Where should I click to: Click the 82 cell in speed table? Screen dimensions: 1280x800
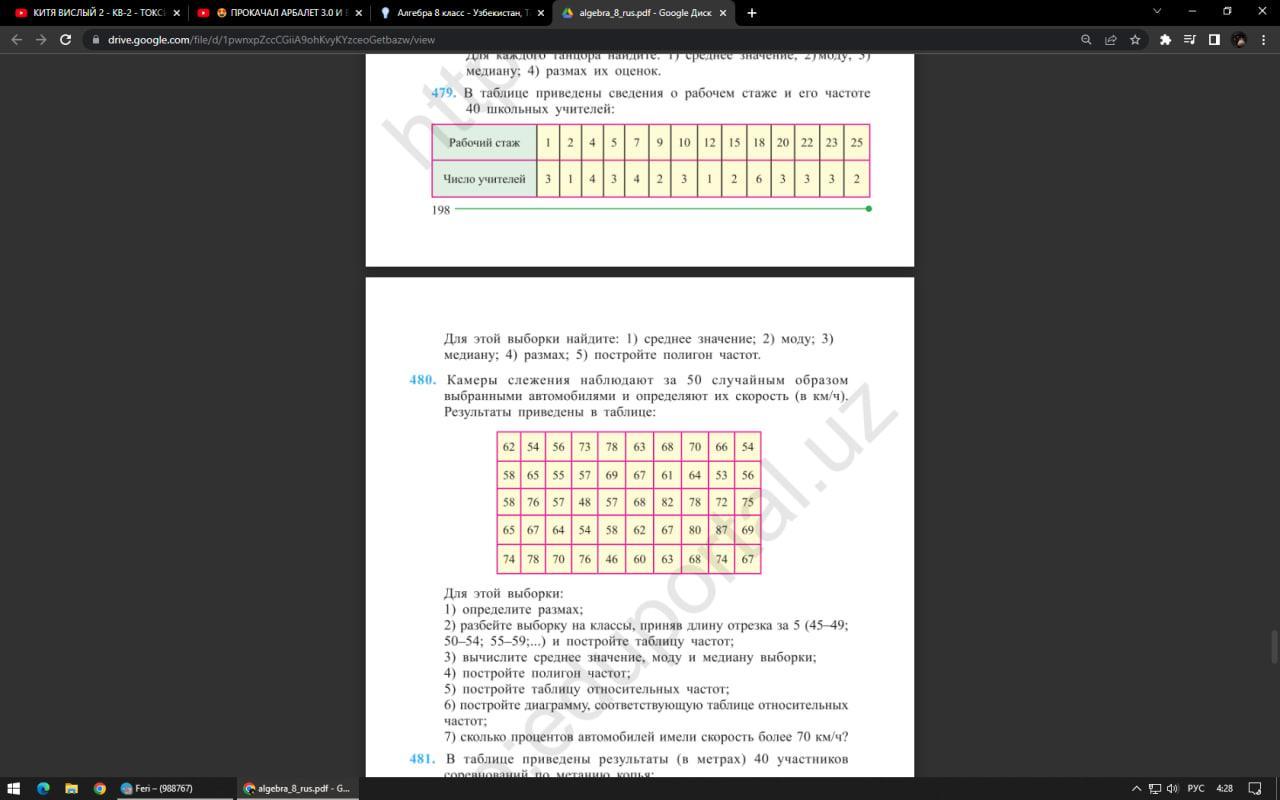(667, 502)
